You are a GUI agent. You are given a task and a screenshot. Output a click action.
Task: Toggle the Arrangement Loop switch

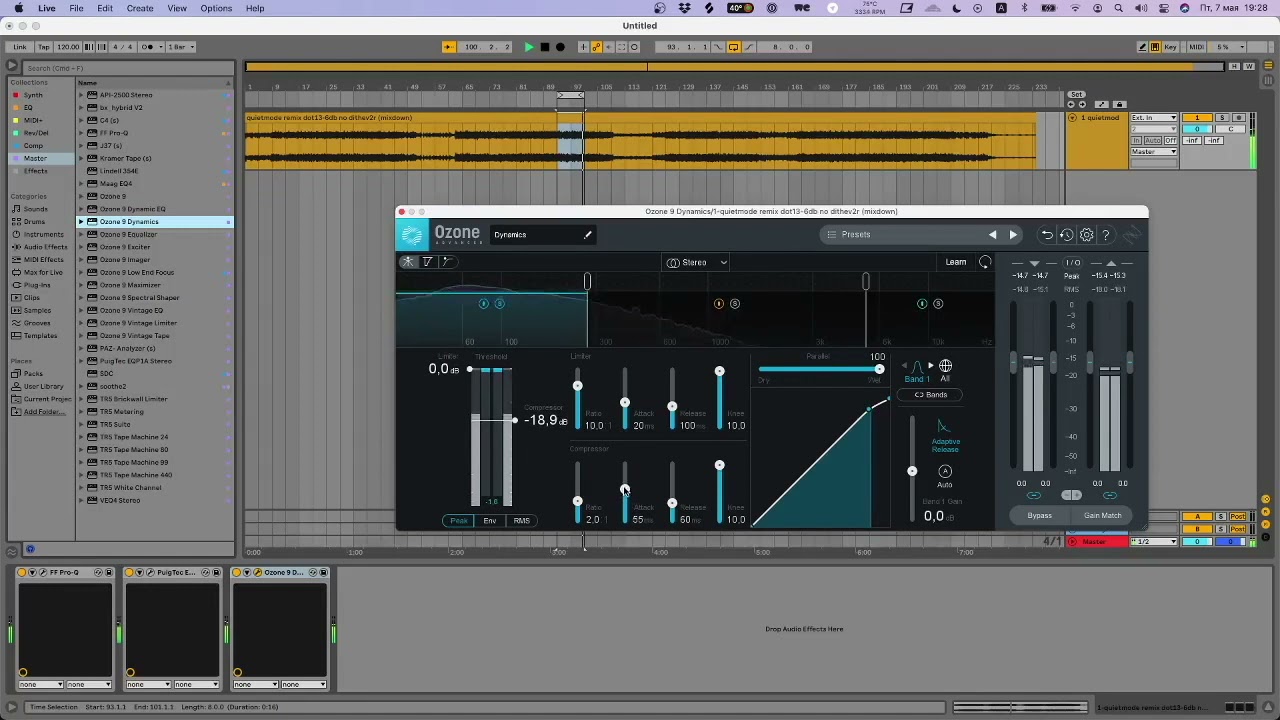[x=733, y=47]
